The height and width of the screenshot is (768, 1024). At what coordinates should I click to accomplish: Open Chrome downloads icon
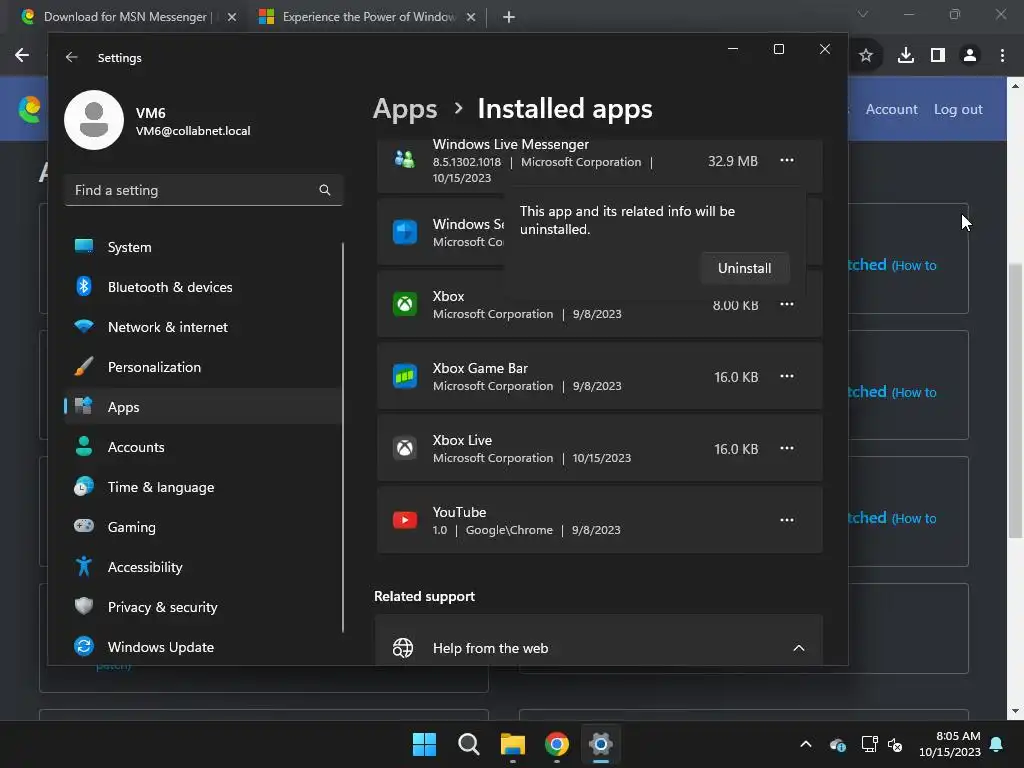coord(906,56)
